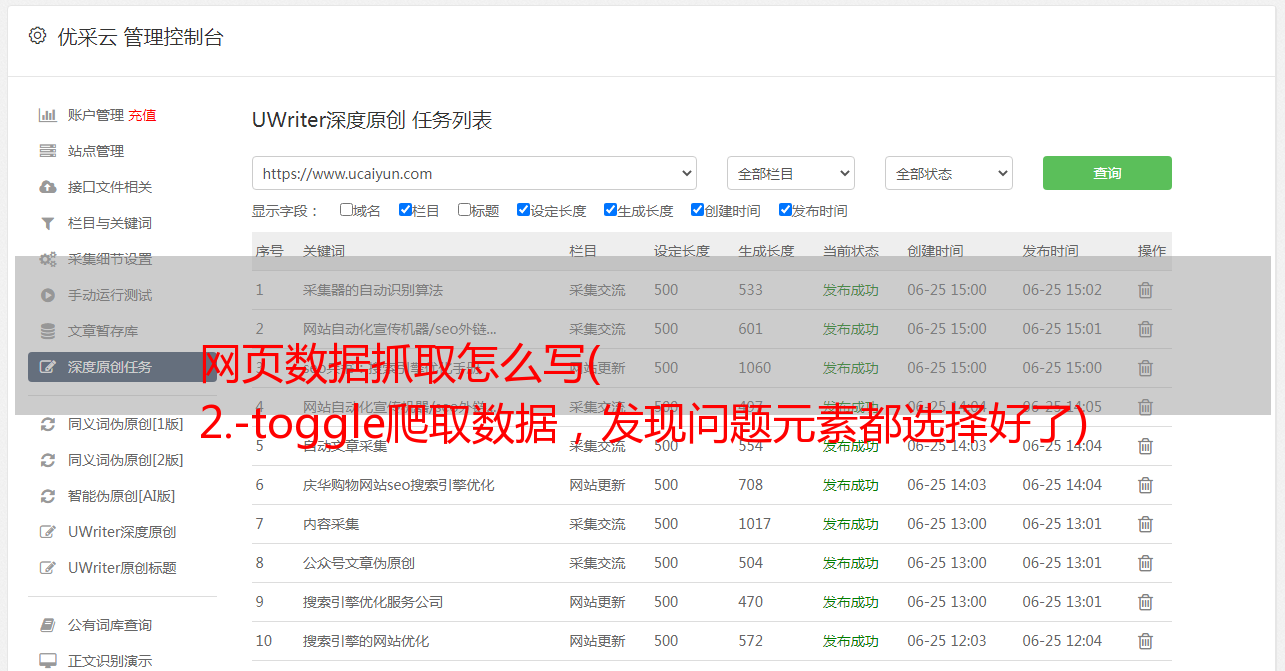Click generated length value 533 in row 1
Viewport: 1285px width, 671px height.
coord(751,290)
